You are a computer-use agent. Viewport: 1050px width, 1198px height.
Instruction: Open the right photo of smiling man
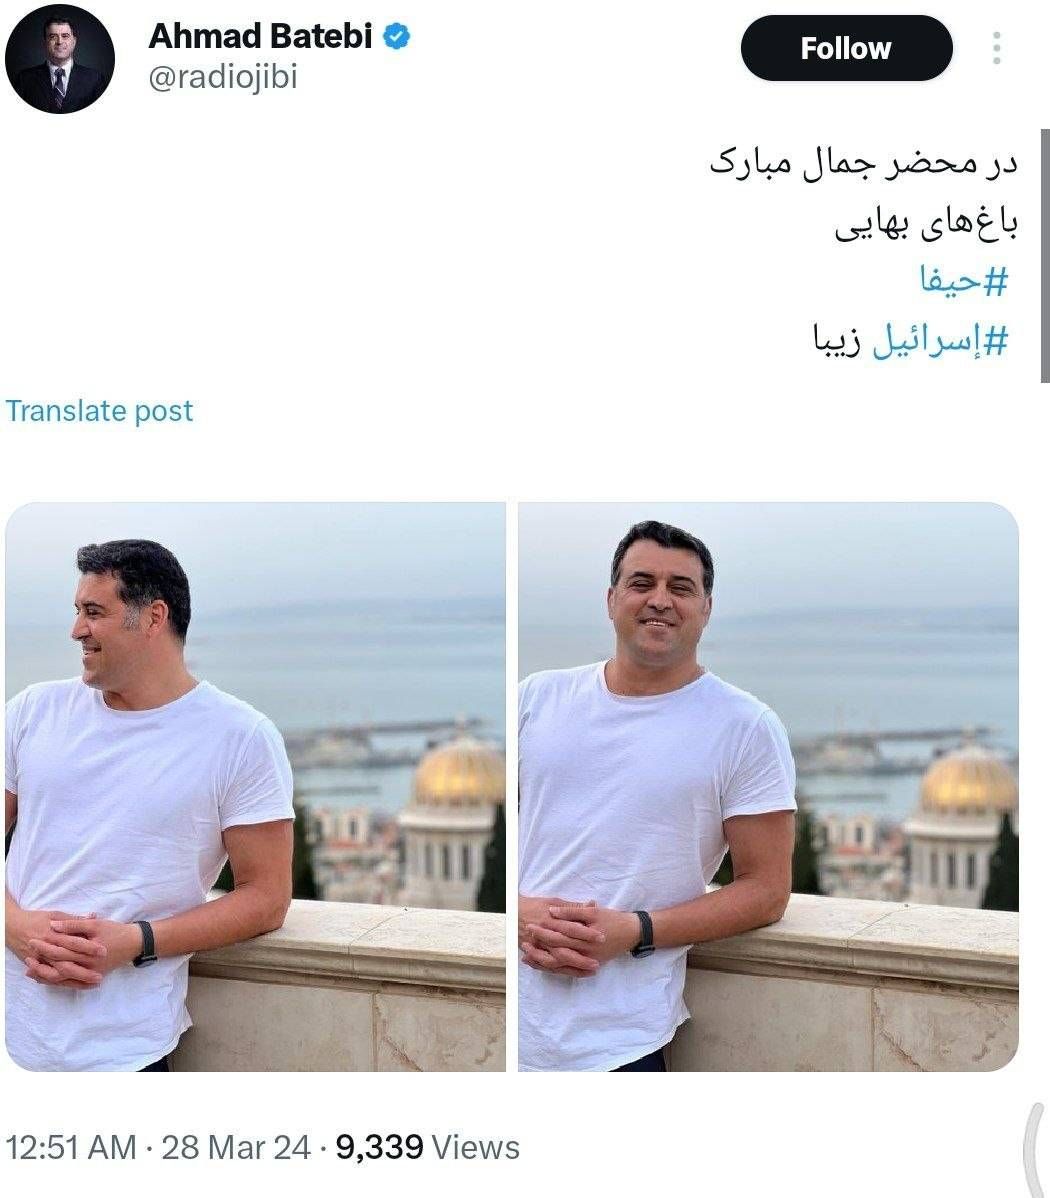(x=768, y=786)
